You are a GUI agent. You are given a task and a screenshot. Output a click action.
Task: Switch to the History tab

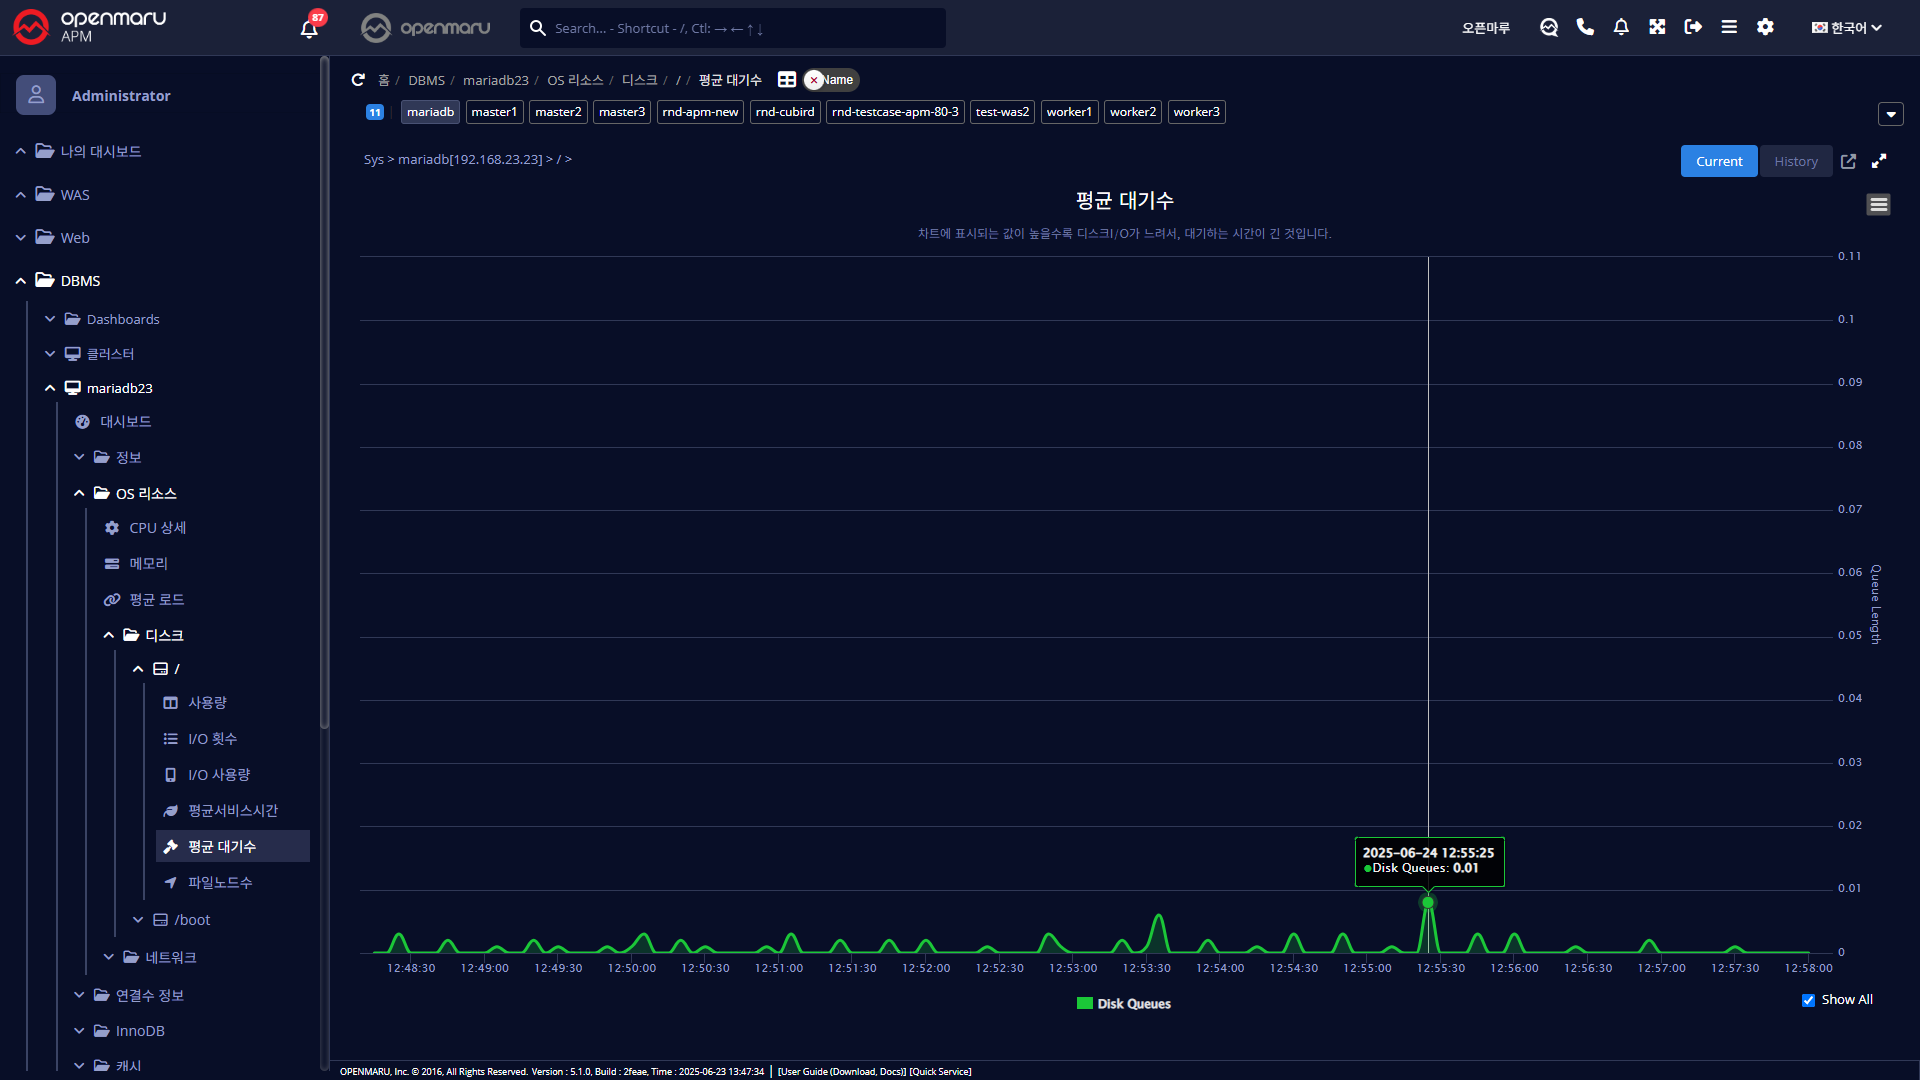pos(1795,161)
